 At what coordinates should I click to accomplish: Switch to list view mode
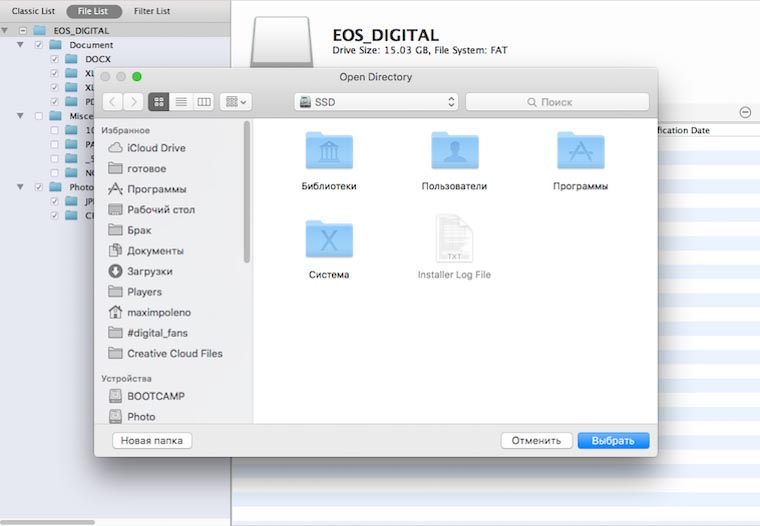pos(181,102)
